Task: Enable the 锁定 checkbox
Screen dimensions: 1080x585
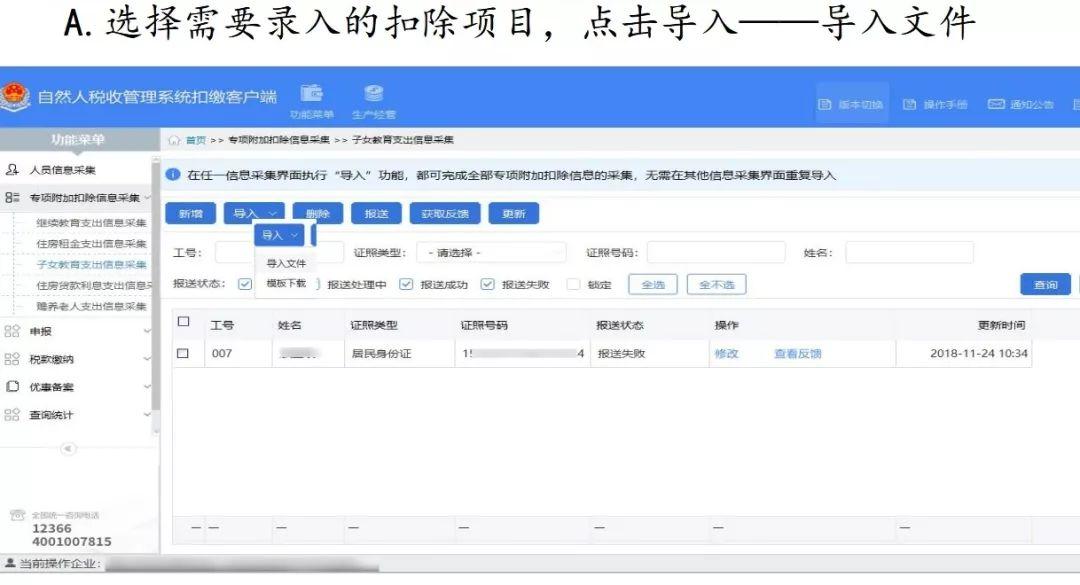Action: (x=572, y=284)
